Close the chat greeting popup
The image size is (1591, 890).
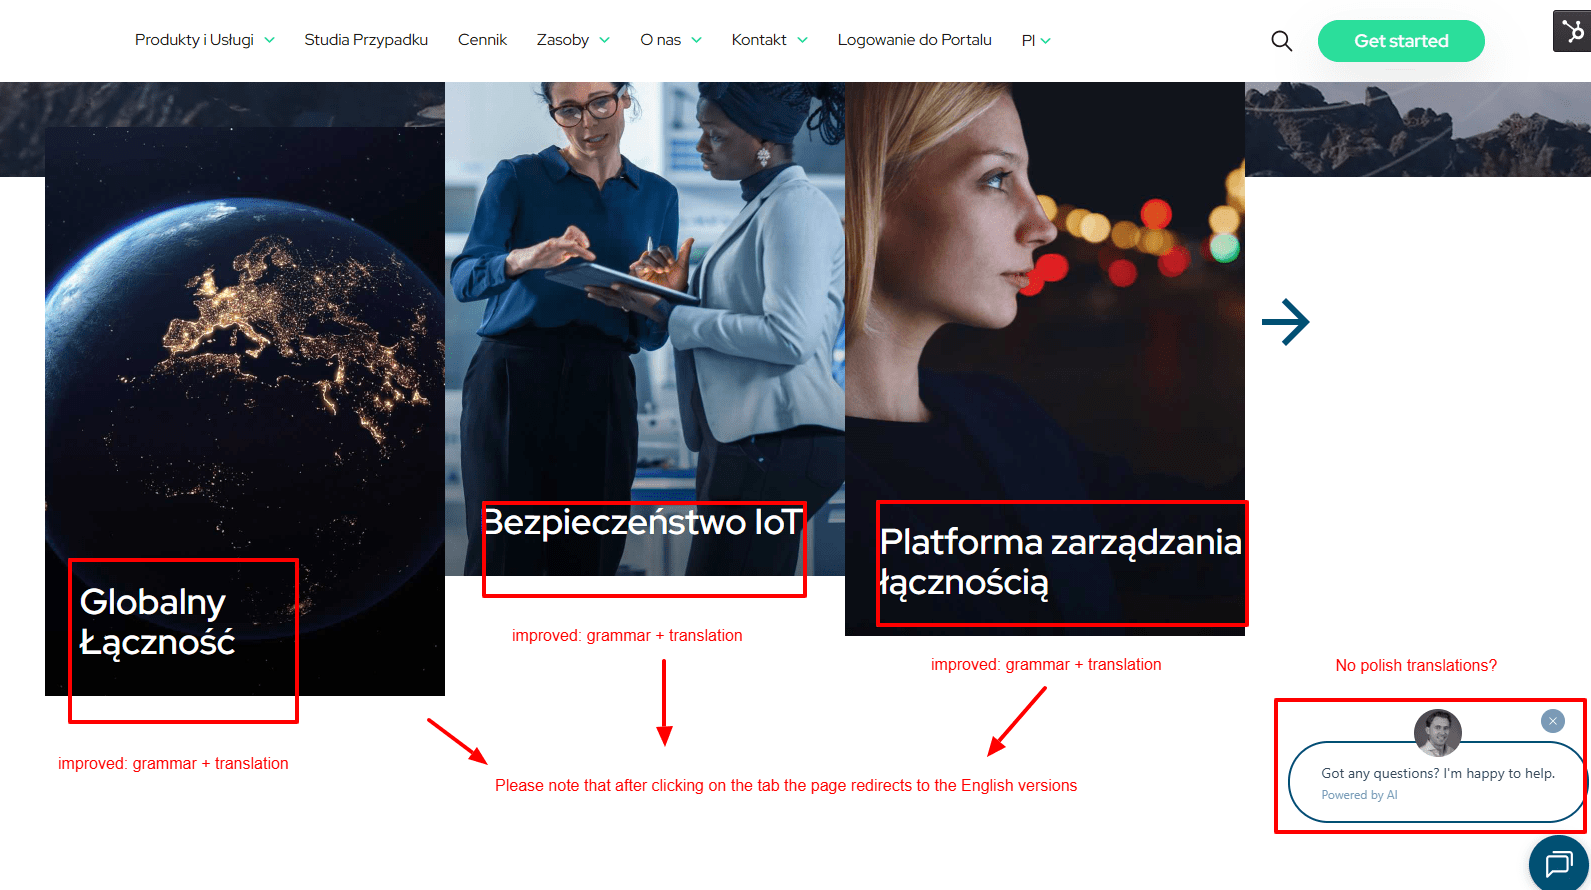1552,721
